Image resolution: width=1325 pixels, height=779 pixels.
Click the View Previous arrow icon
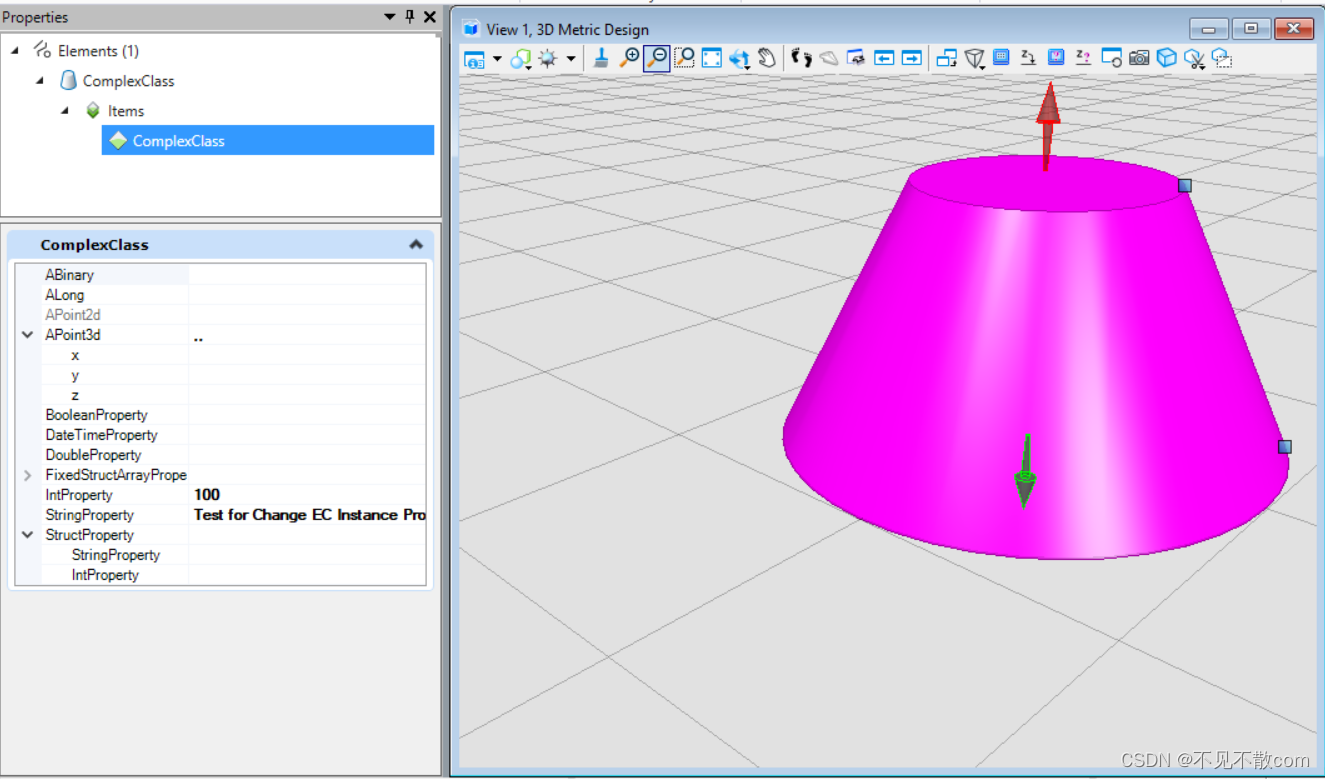[x=884, y=58]
